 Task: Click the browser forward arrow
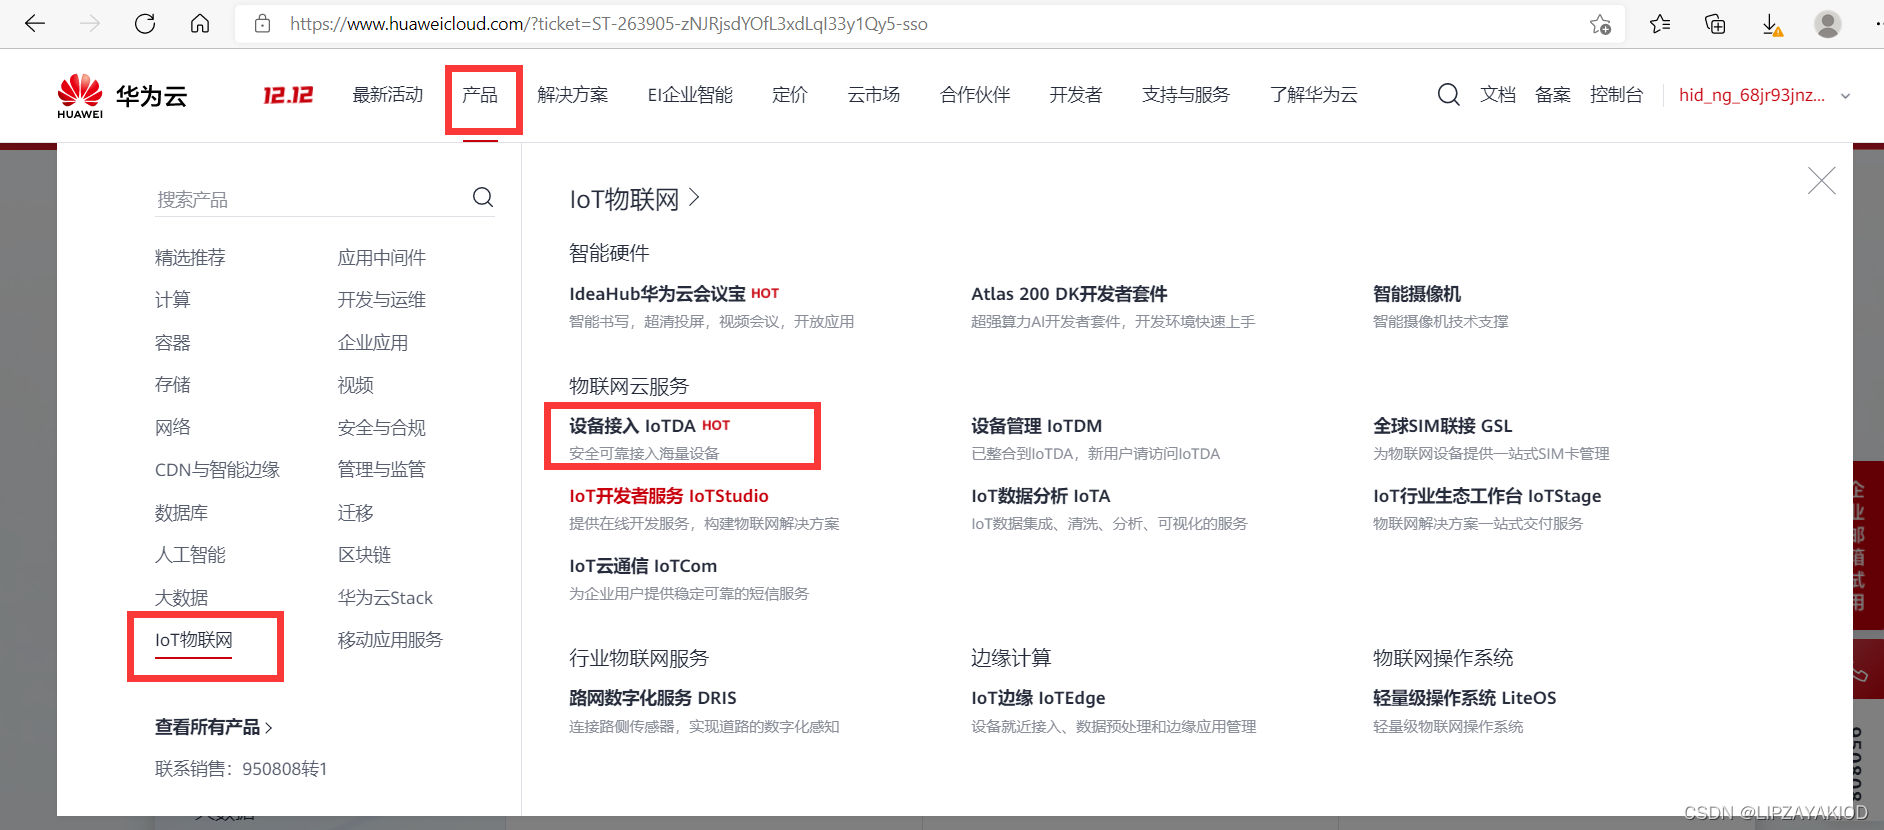[x=90, y=24]
